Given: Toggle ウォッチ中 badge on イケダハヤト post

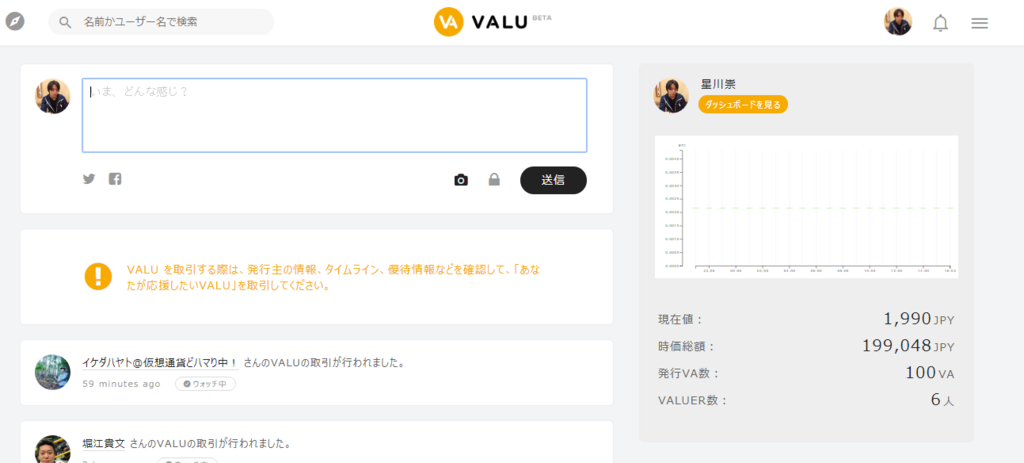Looking at the screenshot, I should (205, 383).
